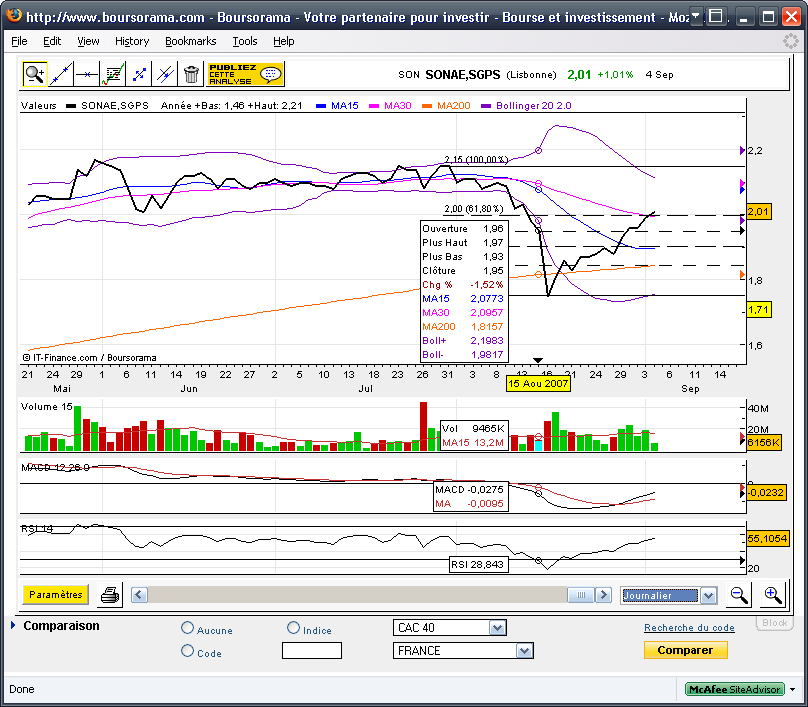Select the Aucune comparison radio button
Viewport: 808px width, 707px height.
click(188, 629)
